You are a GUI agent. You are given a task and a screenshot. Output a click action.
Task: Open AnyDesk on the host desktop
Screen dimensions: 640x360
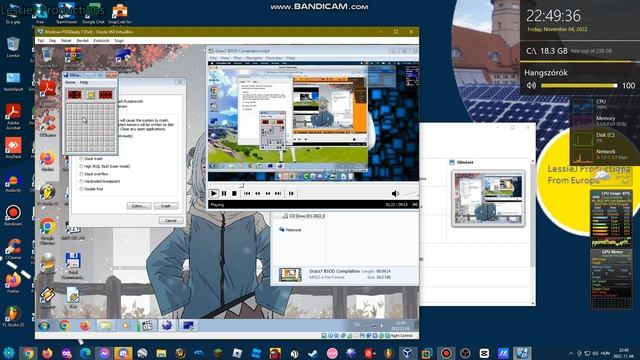pyautogui.click(x=13, y=148)
